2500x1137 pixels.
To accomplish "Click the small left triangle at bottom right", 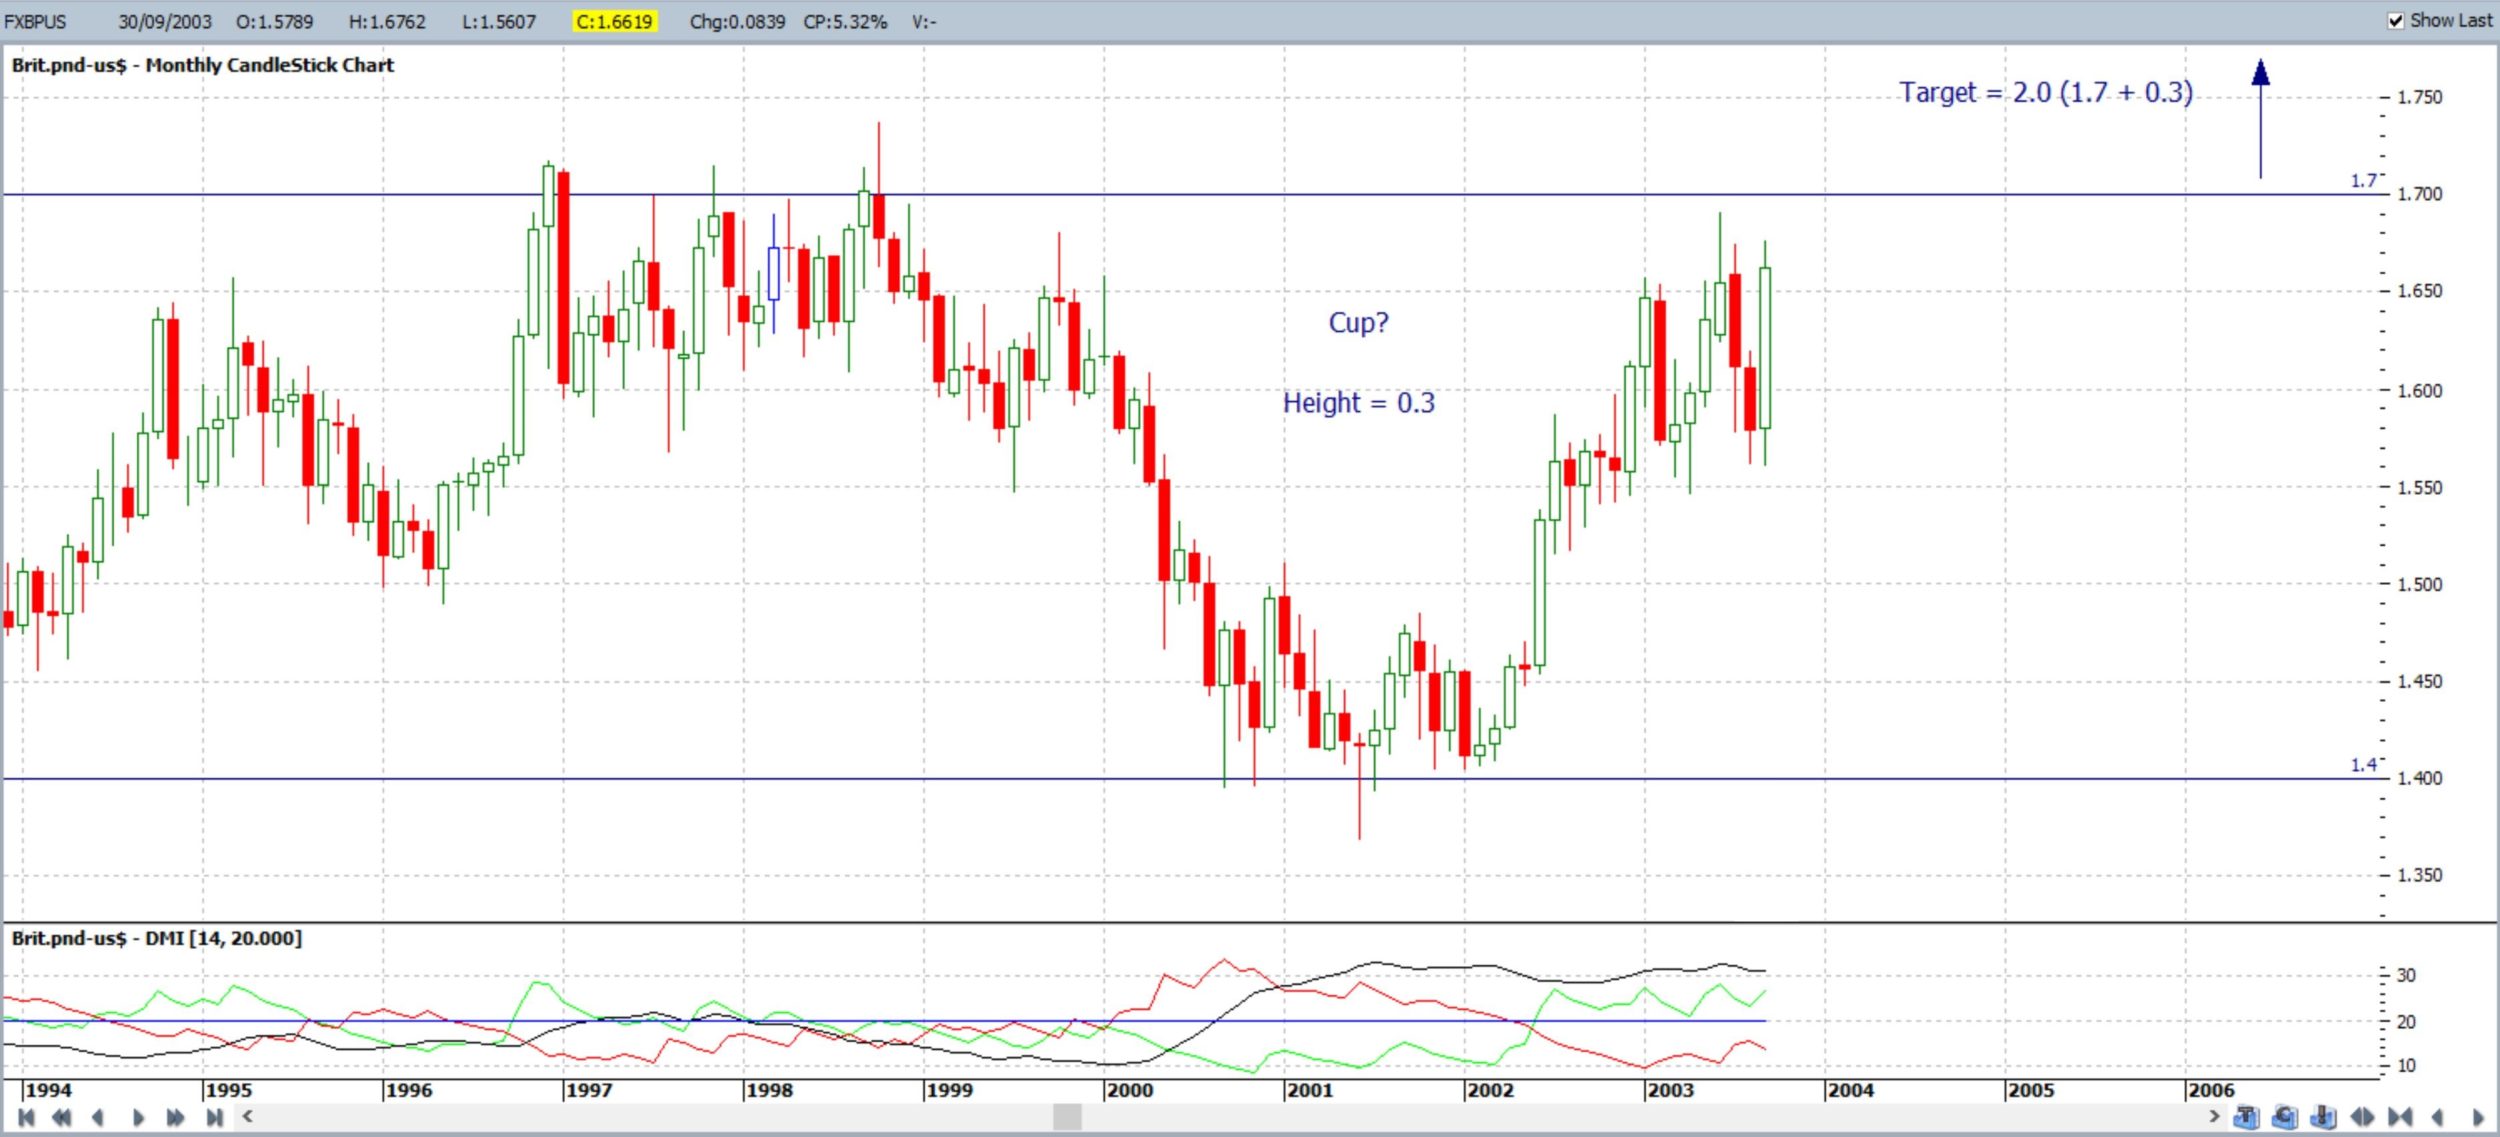I will (2437, 1117).
